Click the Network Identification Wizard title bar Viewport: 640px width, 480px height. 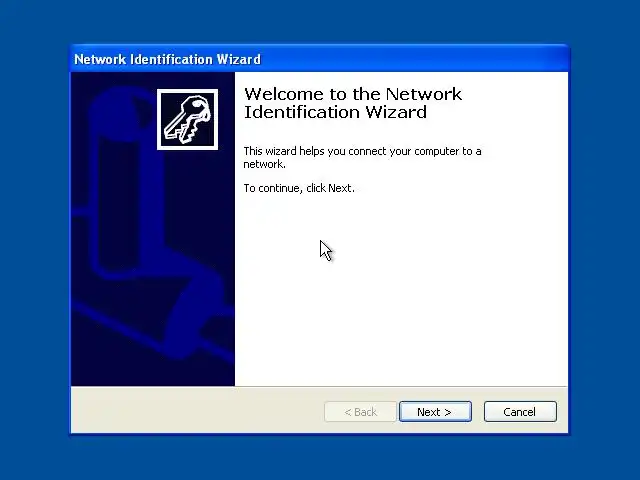319,59
